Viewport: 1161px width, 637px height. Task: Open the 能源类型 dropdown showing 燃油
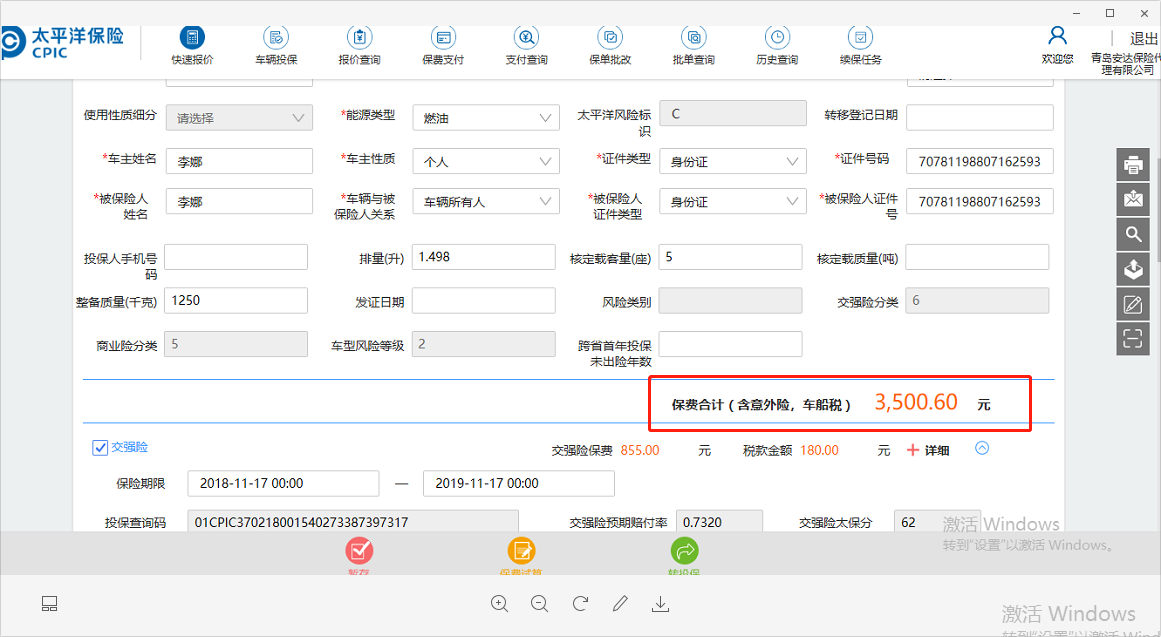[x=485, y=118]
